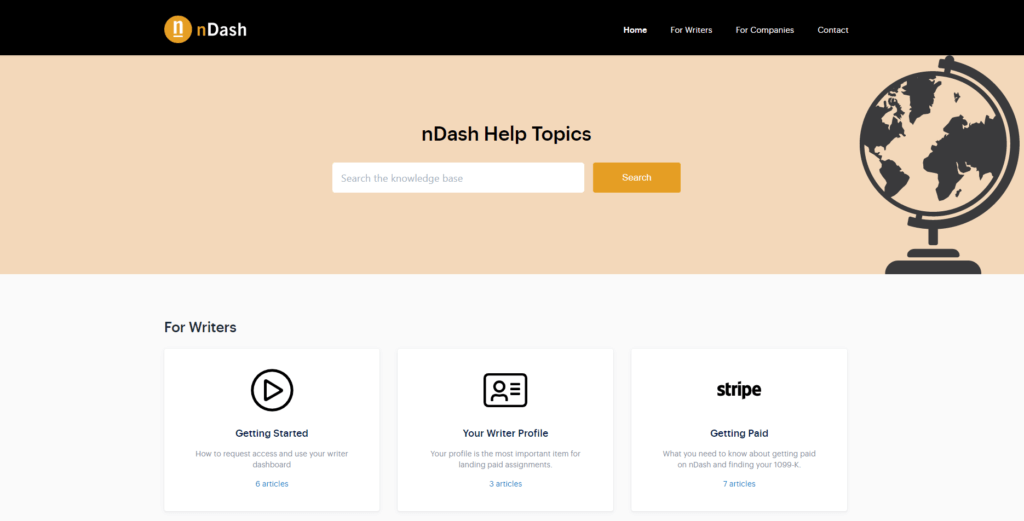Click the description mentioning 1099-K
1024x521 pixels.
click(739, 459)
